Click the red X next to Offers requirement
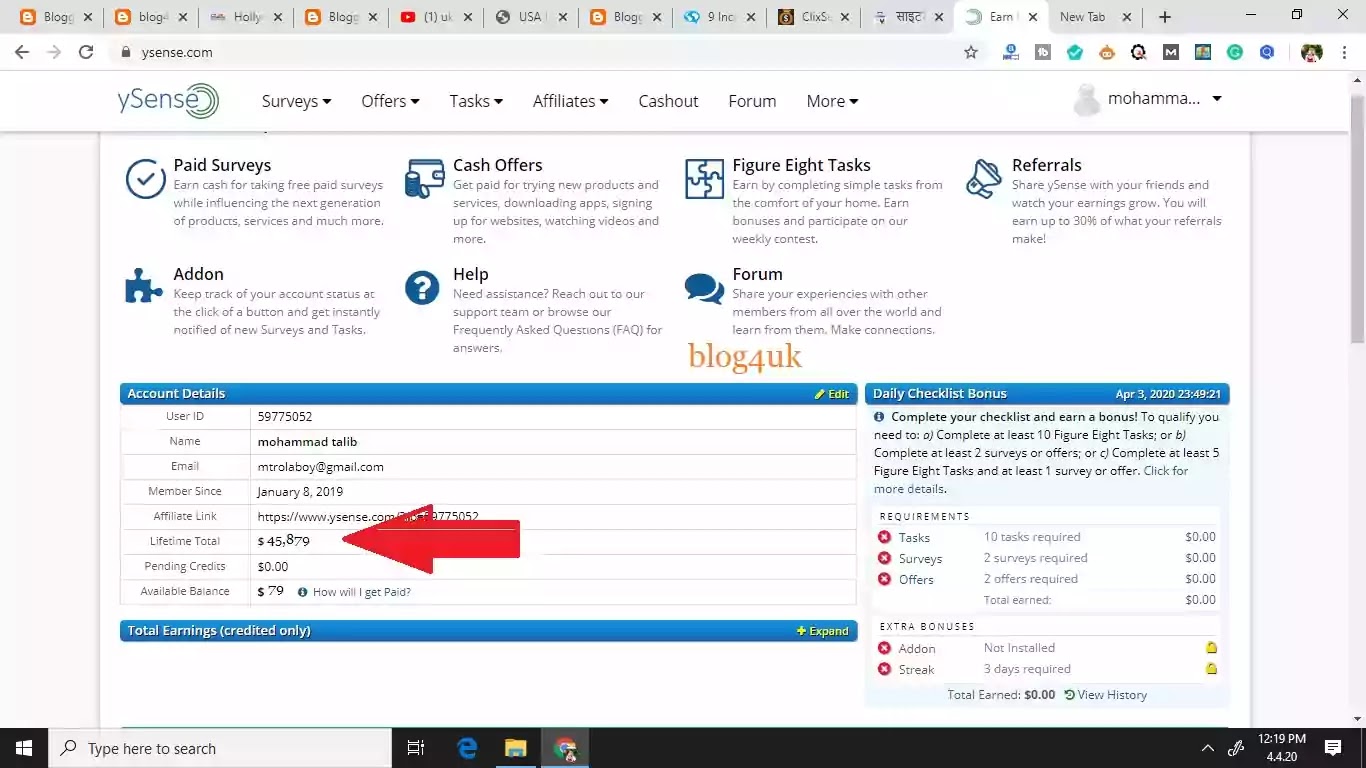Viewport: 1366px width, 768px height. [884, 579]
